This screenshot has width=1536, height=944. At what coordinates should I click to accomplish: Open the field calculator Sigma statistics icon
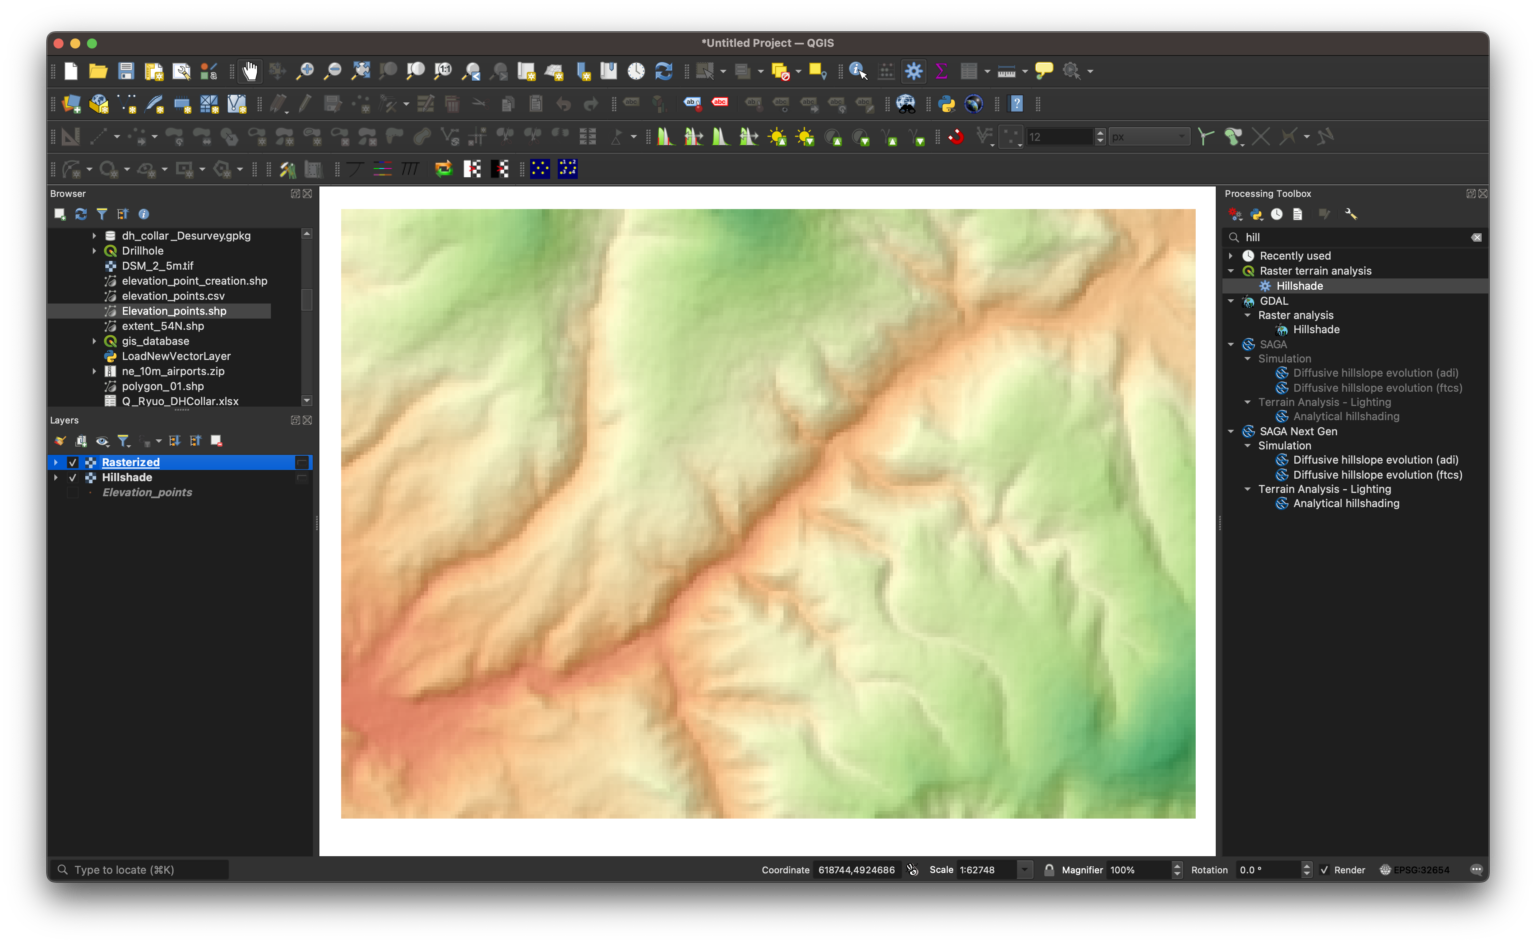click(x=941, y=71)
